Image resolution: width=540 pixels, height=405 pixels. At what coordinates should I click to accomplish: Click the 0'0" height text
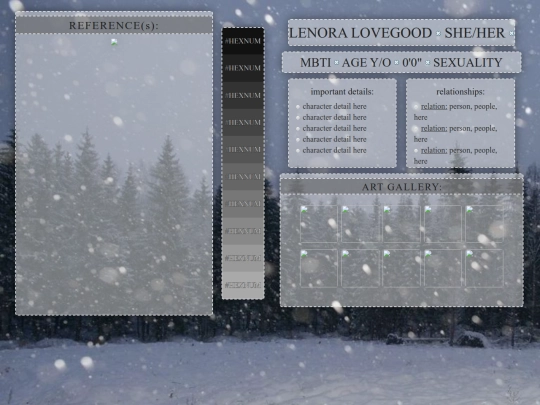tap(412, 63)
